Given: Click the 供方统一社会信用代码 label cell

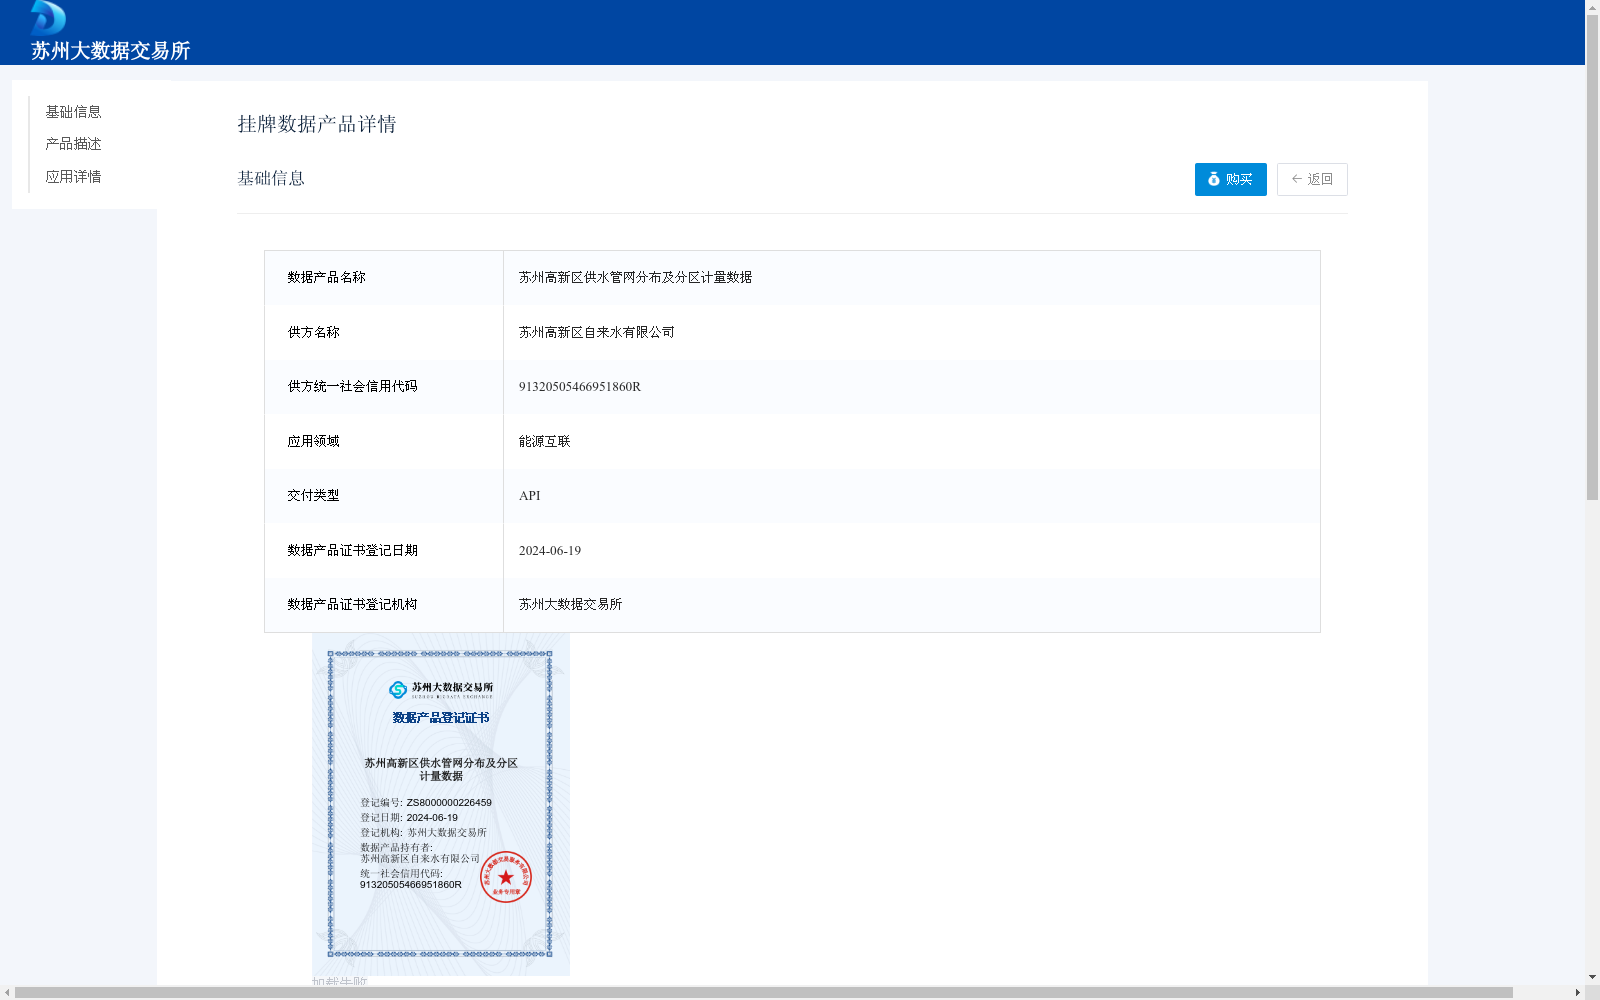Looking at the screenshot, I should pos(384,387).
